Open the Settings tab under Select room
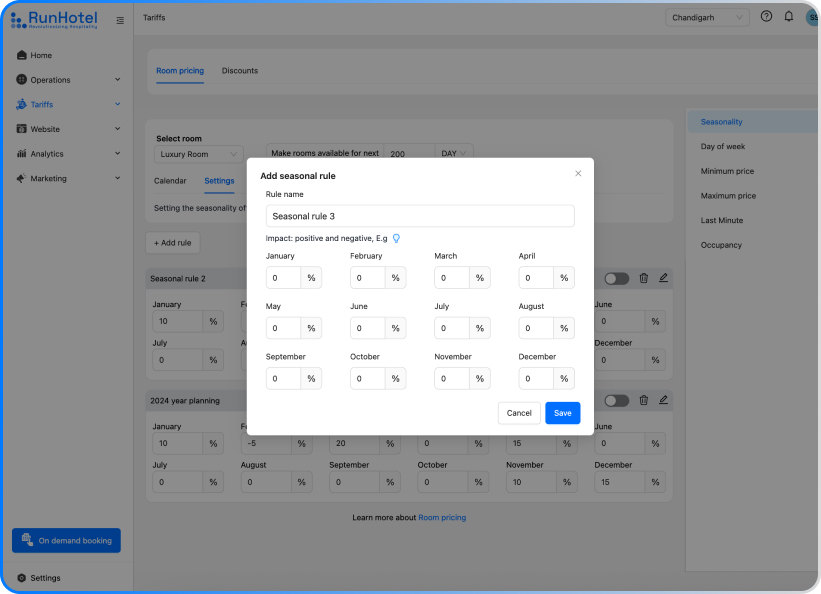Image resolution: width=821 pixels, height=594 pixels. click(x=219, y=181)
